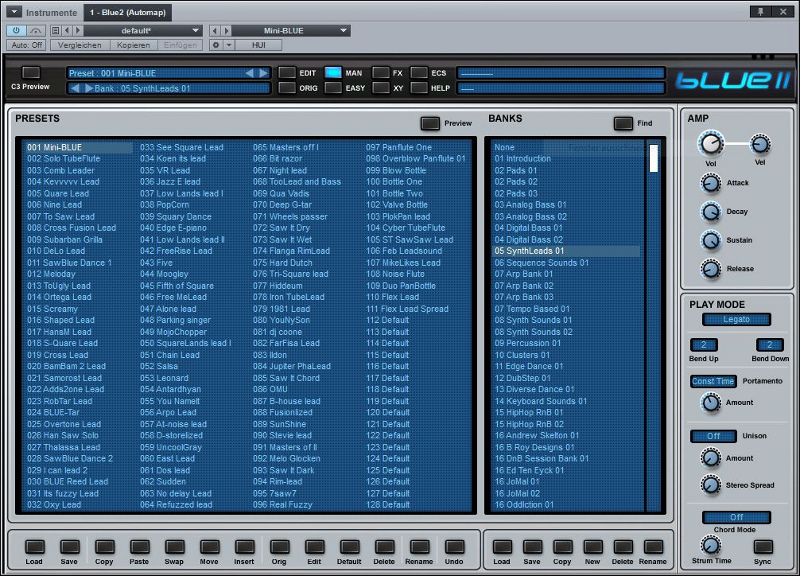Select the previous bank with the left arrow
The height and width of the screenshot is (576, 800).
pos(75,88)
